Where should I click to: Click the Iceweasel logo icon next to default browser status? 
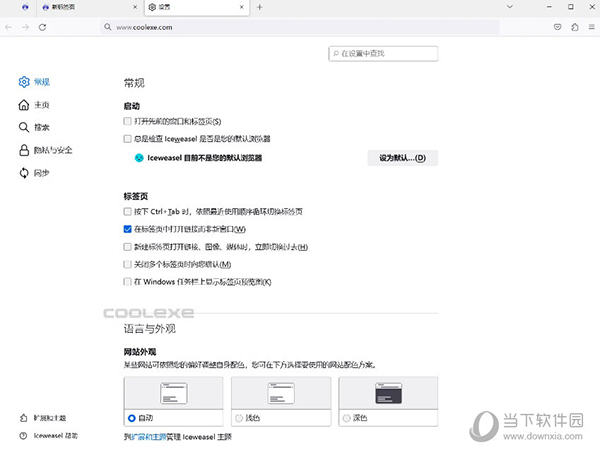tap(139, 158)
